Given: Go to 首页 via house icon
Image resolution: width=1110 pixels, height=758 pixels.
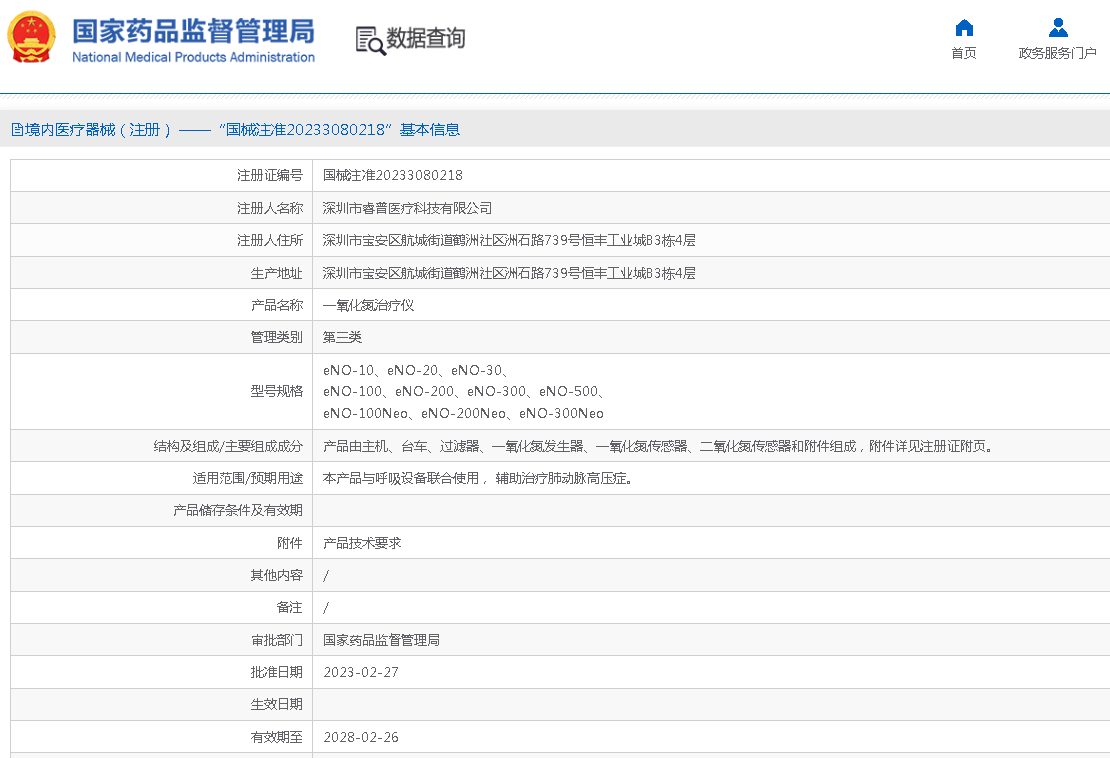Looking at the screenshot, I should (964, 28).
